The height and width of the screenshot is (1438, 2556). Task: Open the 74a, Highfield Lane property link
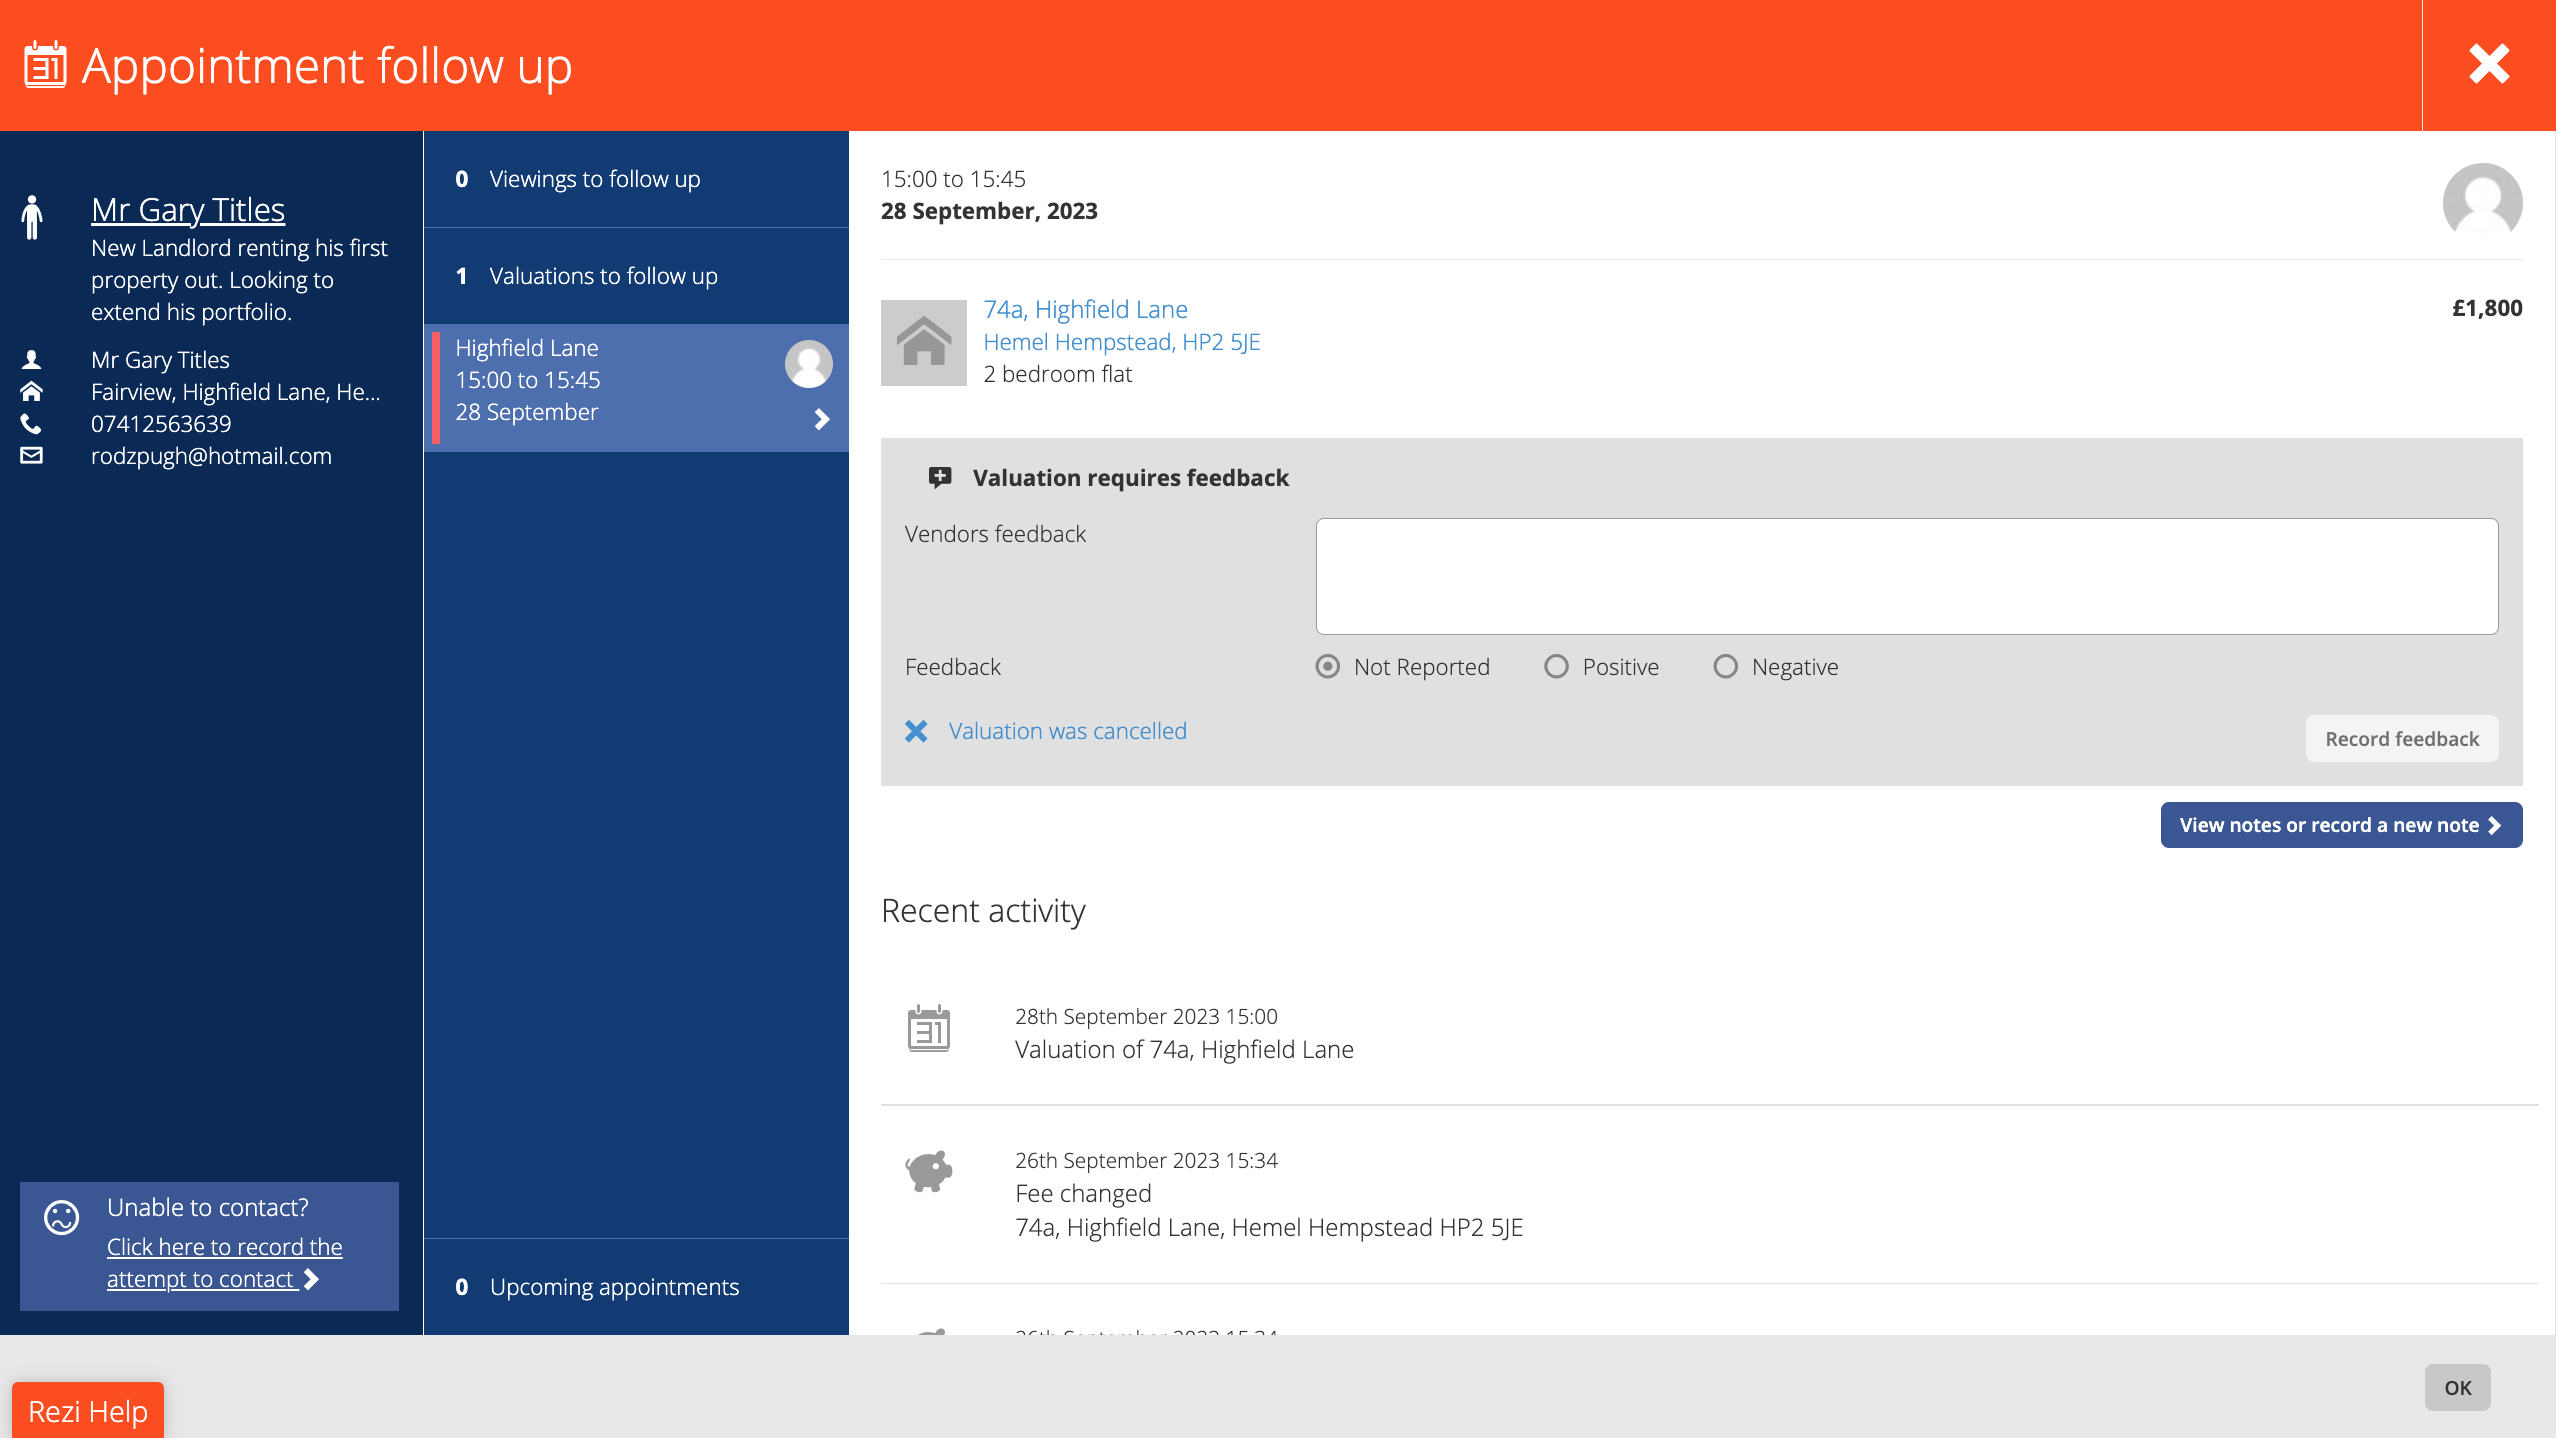[x=1085, y=309]
